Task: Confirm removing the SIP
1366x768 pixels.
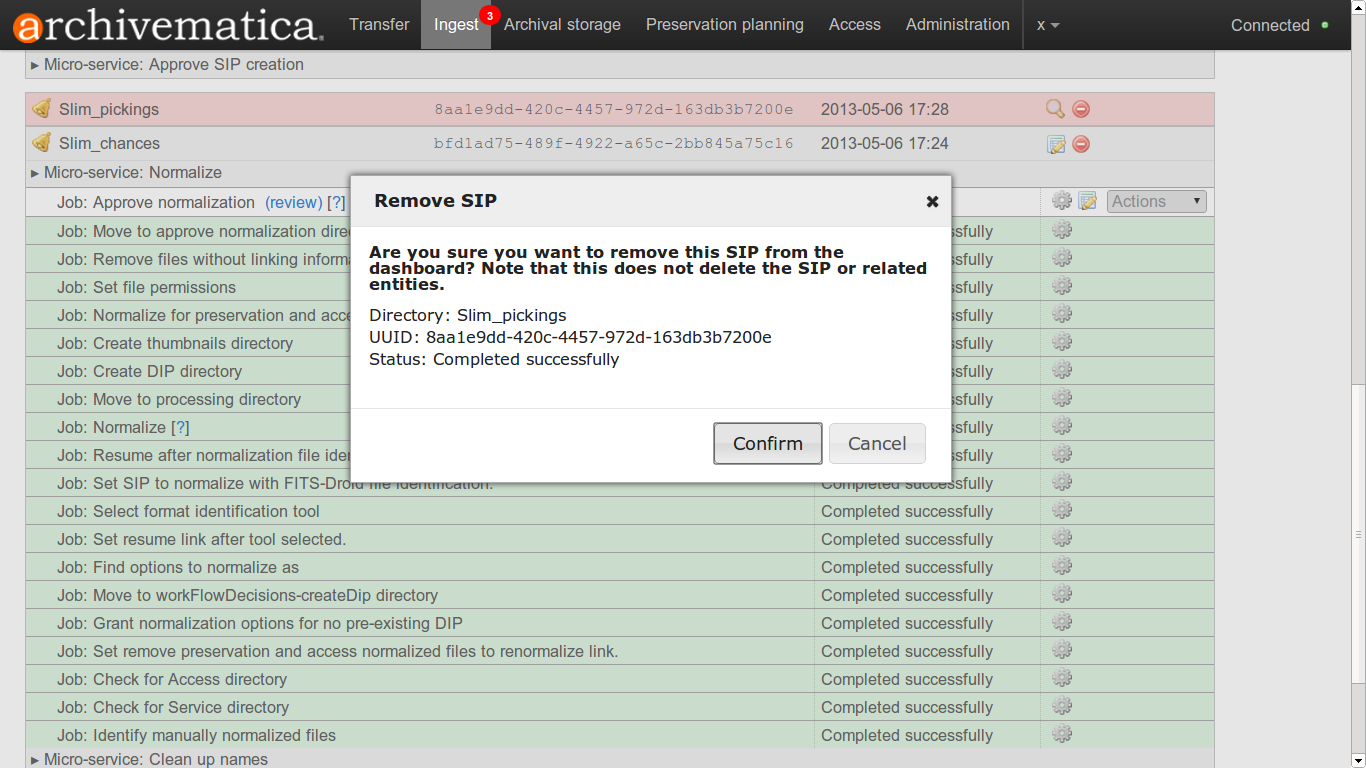Action: 767,443
